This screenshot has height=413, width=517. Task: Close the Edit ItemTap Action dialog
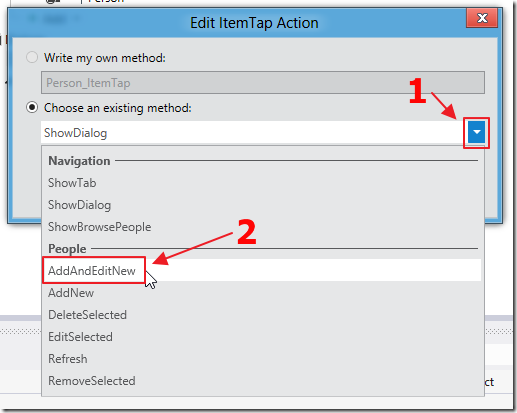[482, 18]
